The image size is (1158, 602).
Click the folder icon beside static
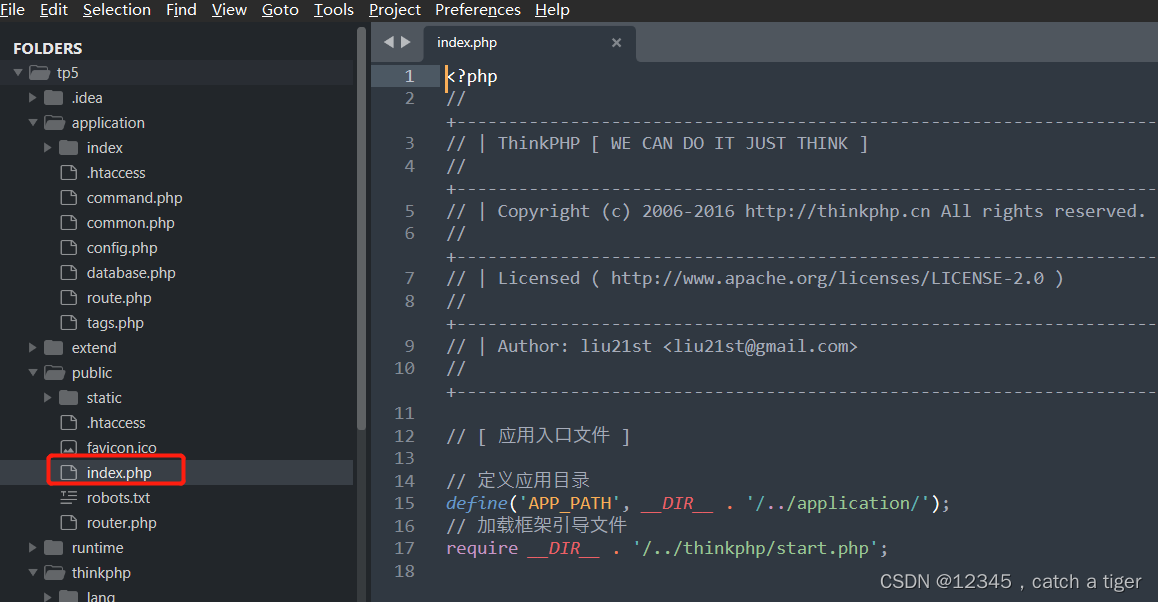click(x=67, y=397)
